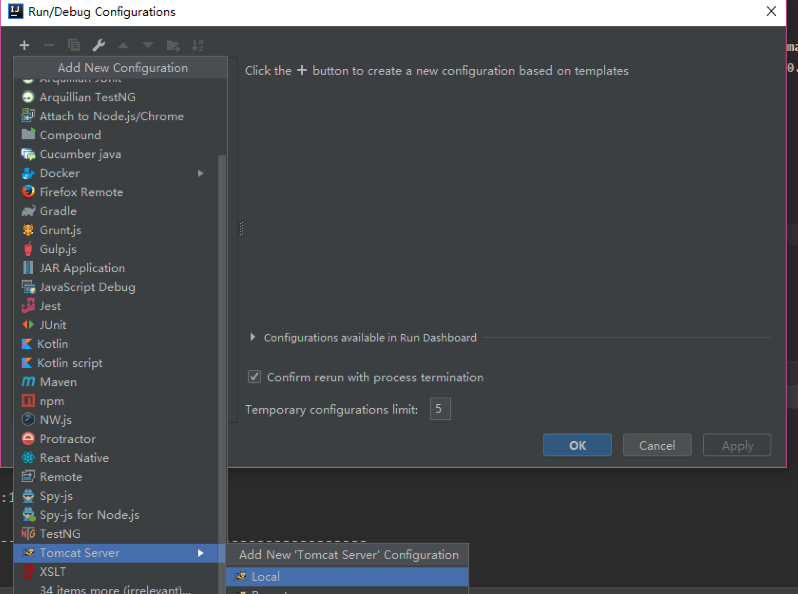Select Spy-js for Node.js entry
Screen dimensions: 798x594
coord(116,515)
